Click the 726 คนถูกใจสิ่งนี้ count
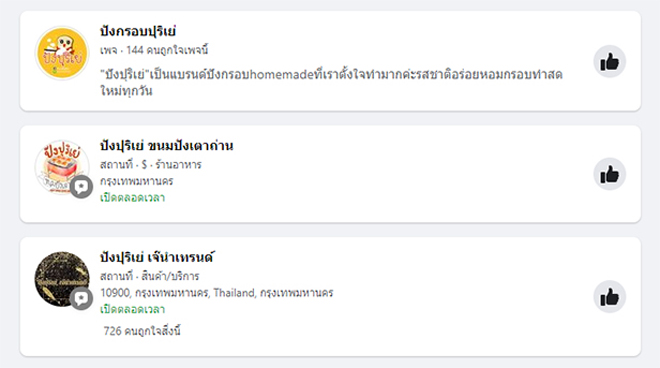 click(x=142, y=331)
